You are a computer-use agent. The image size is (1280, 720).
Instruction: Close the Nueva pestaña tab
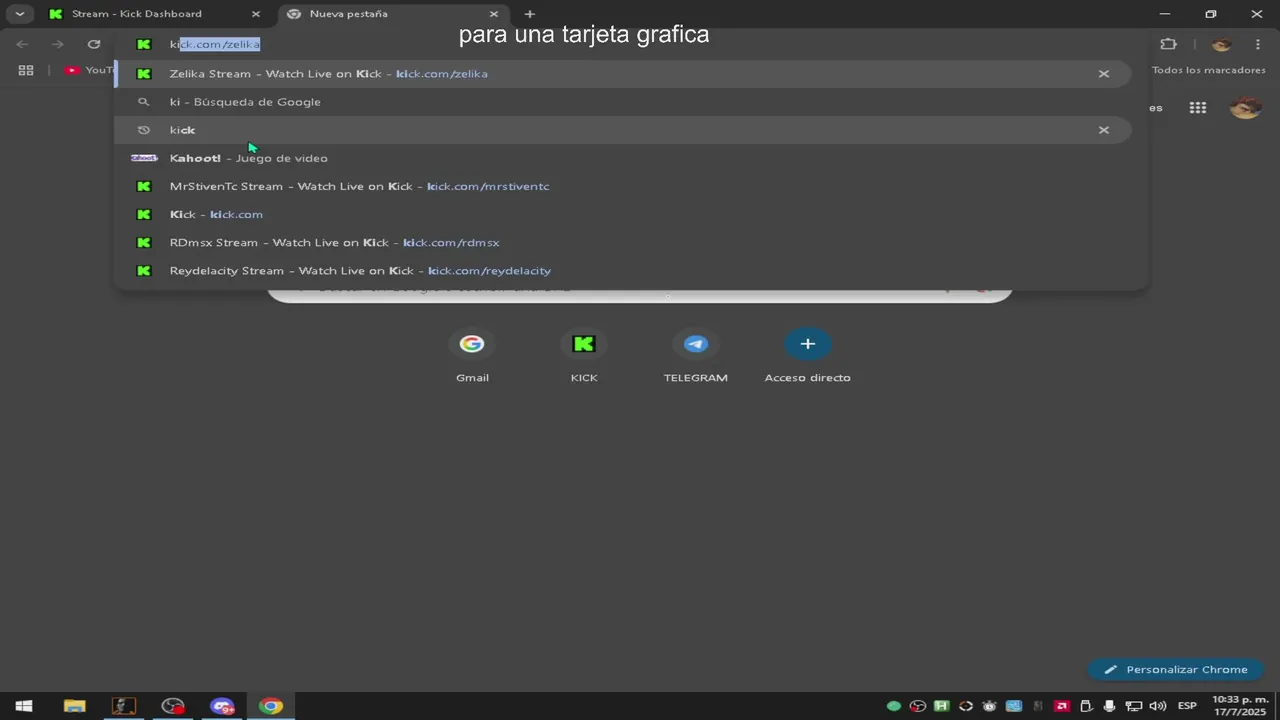[493, 14]
